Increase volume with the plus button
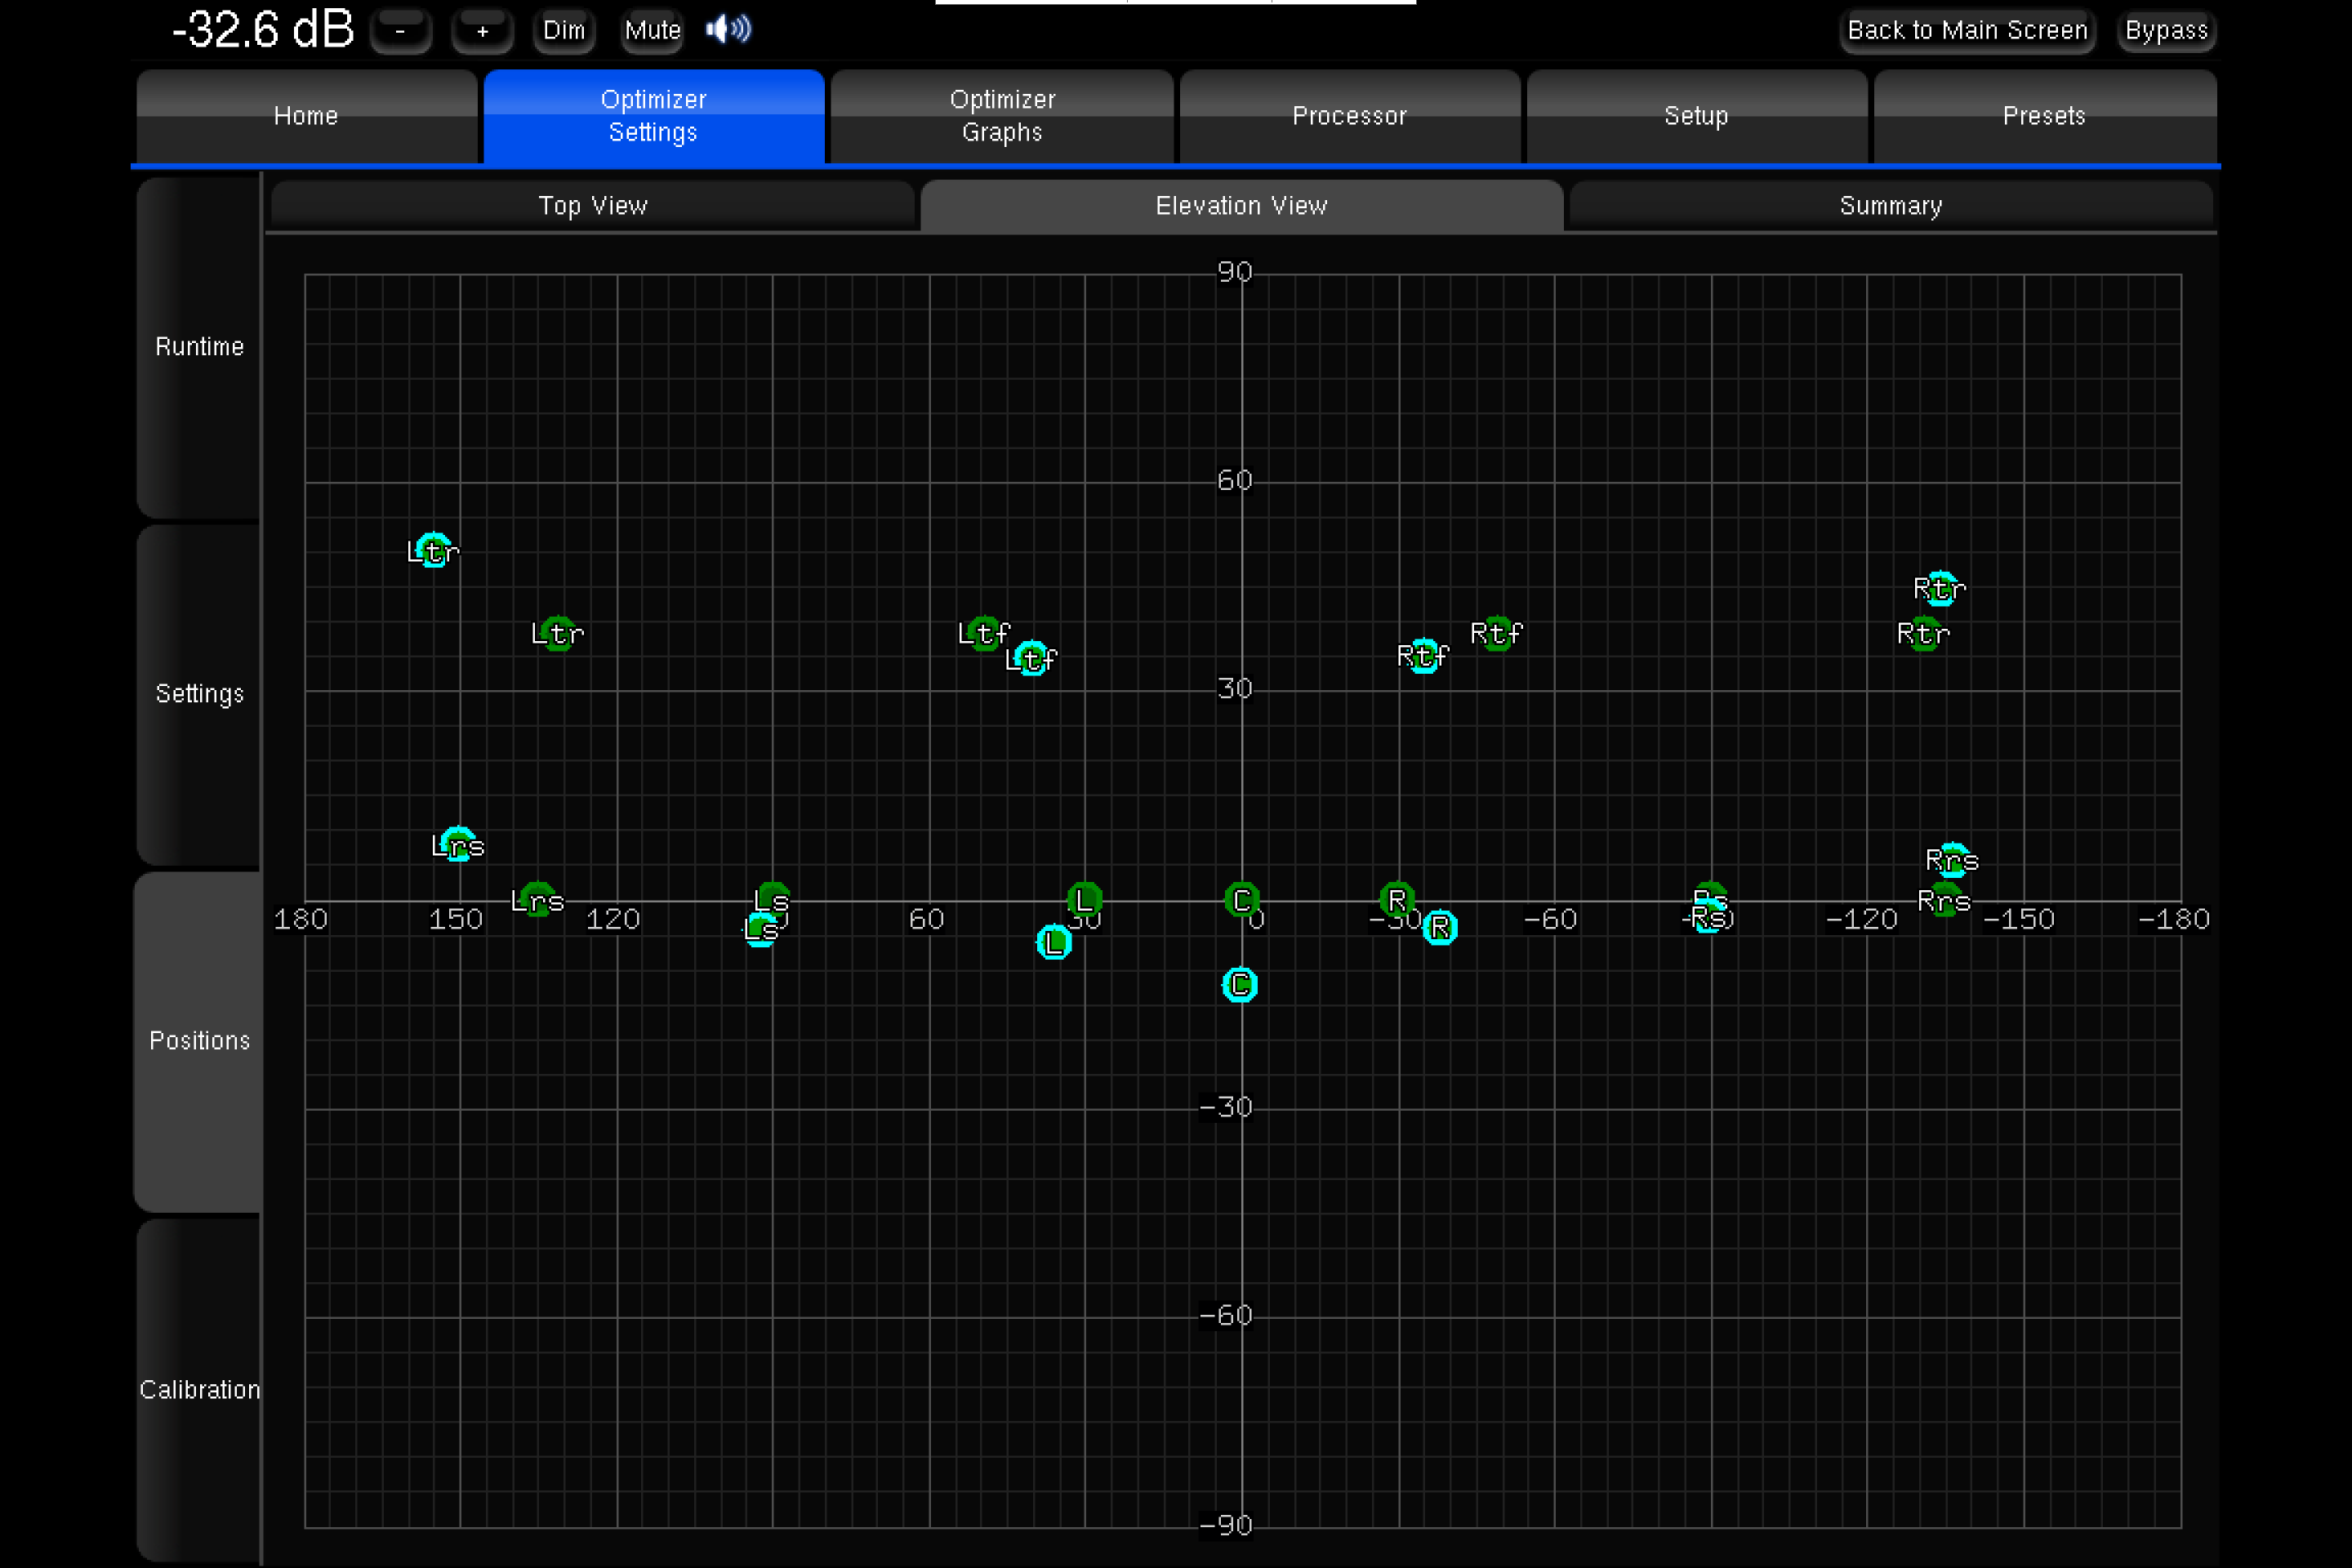Screen dimensions: 2352x1568 (x=482, y=31)
